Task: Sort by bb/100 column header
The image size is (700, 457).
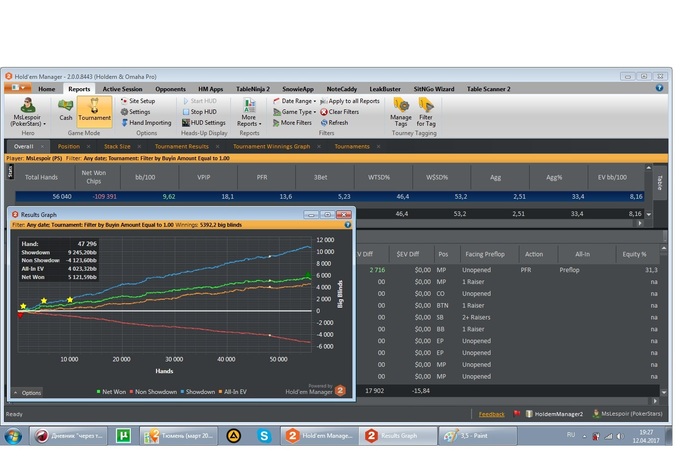Action: [x=145, y=177]
